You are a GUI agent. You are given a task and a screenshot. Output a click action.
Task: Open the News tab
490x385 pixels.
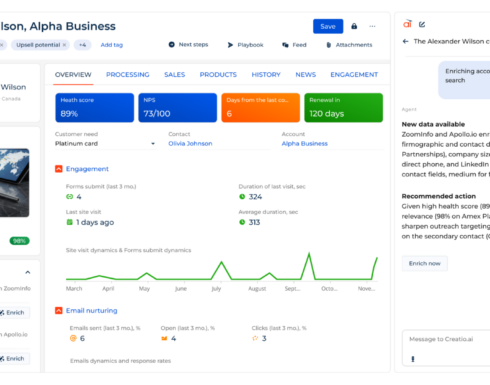click(x=305, y=75)
